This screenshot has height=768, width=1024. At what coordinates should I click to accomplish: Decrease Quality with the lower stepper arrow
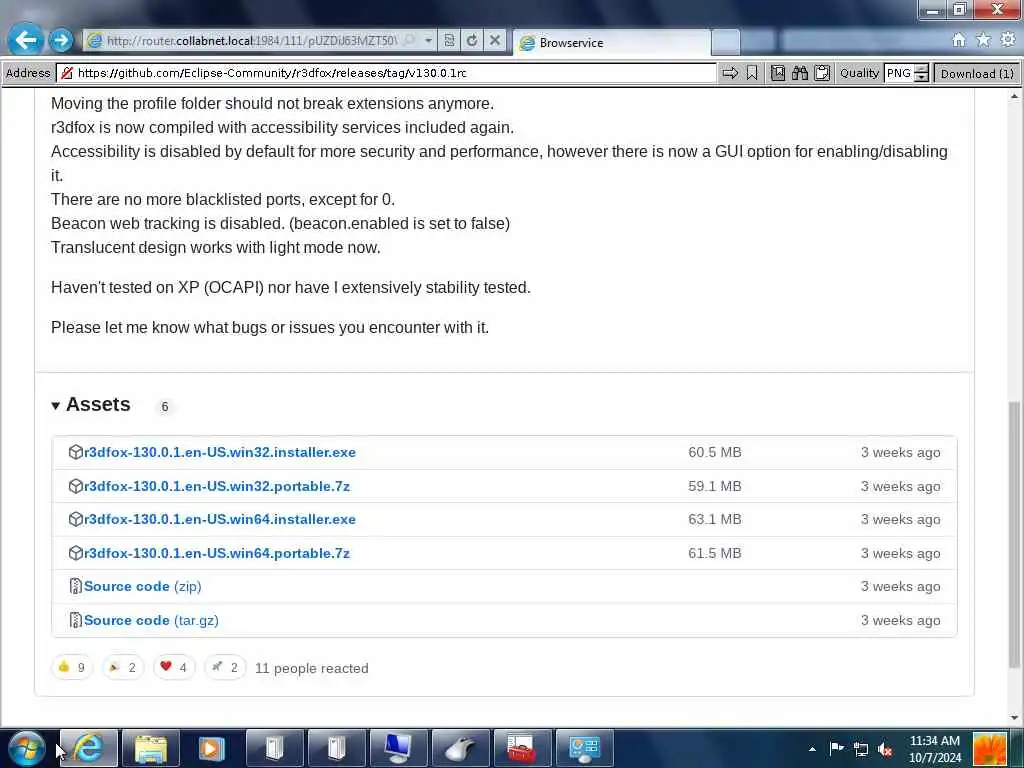[x=921, y=78]
